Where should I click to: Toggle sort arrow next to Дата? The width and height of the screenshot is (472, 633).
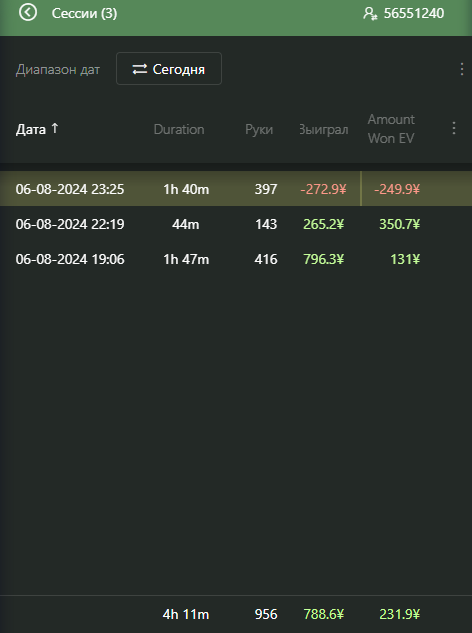click(x=55, y=128)
